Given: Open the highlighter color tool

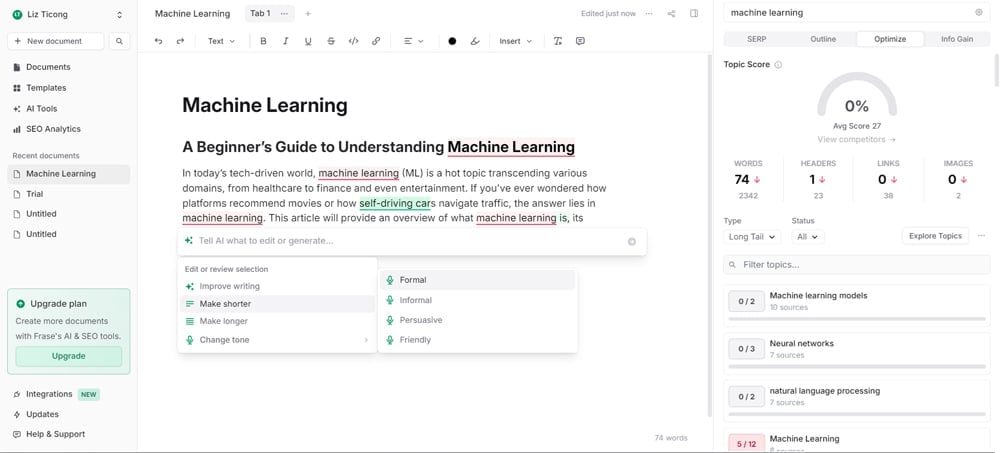Looking at the screenshot, I should (x=474, y=41).
